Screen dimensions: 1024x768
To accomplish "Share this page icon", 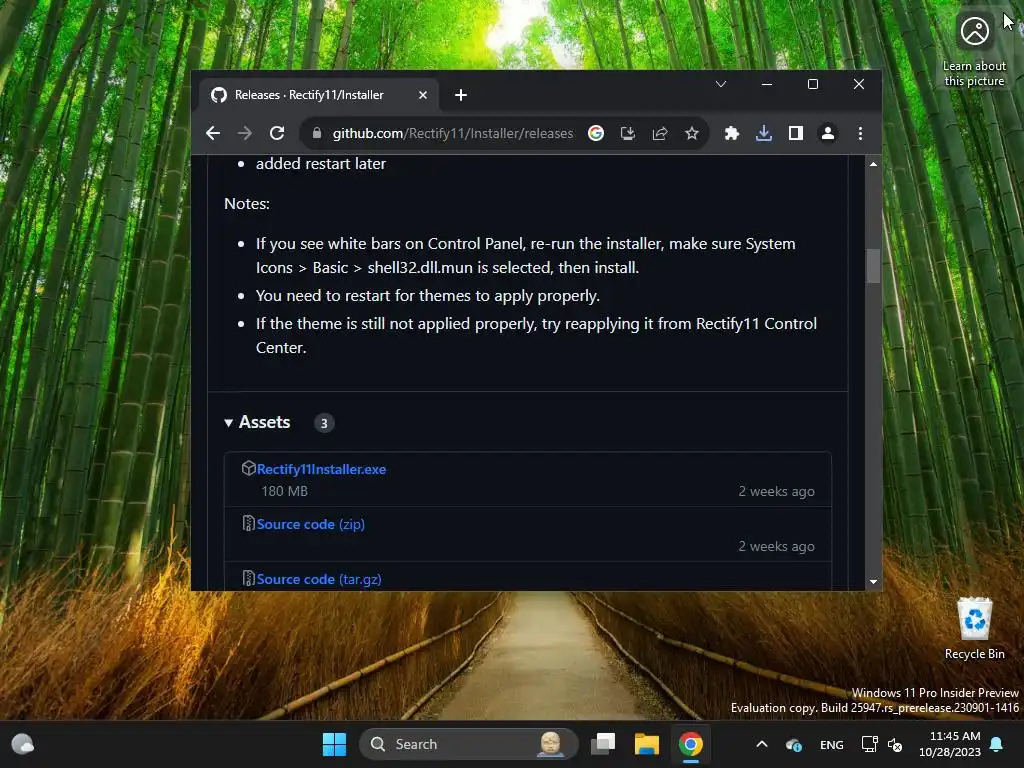I will click(x=660, y=133).
